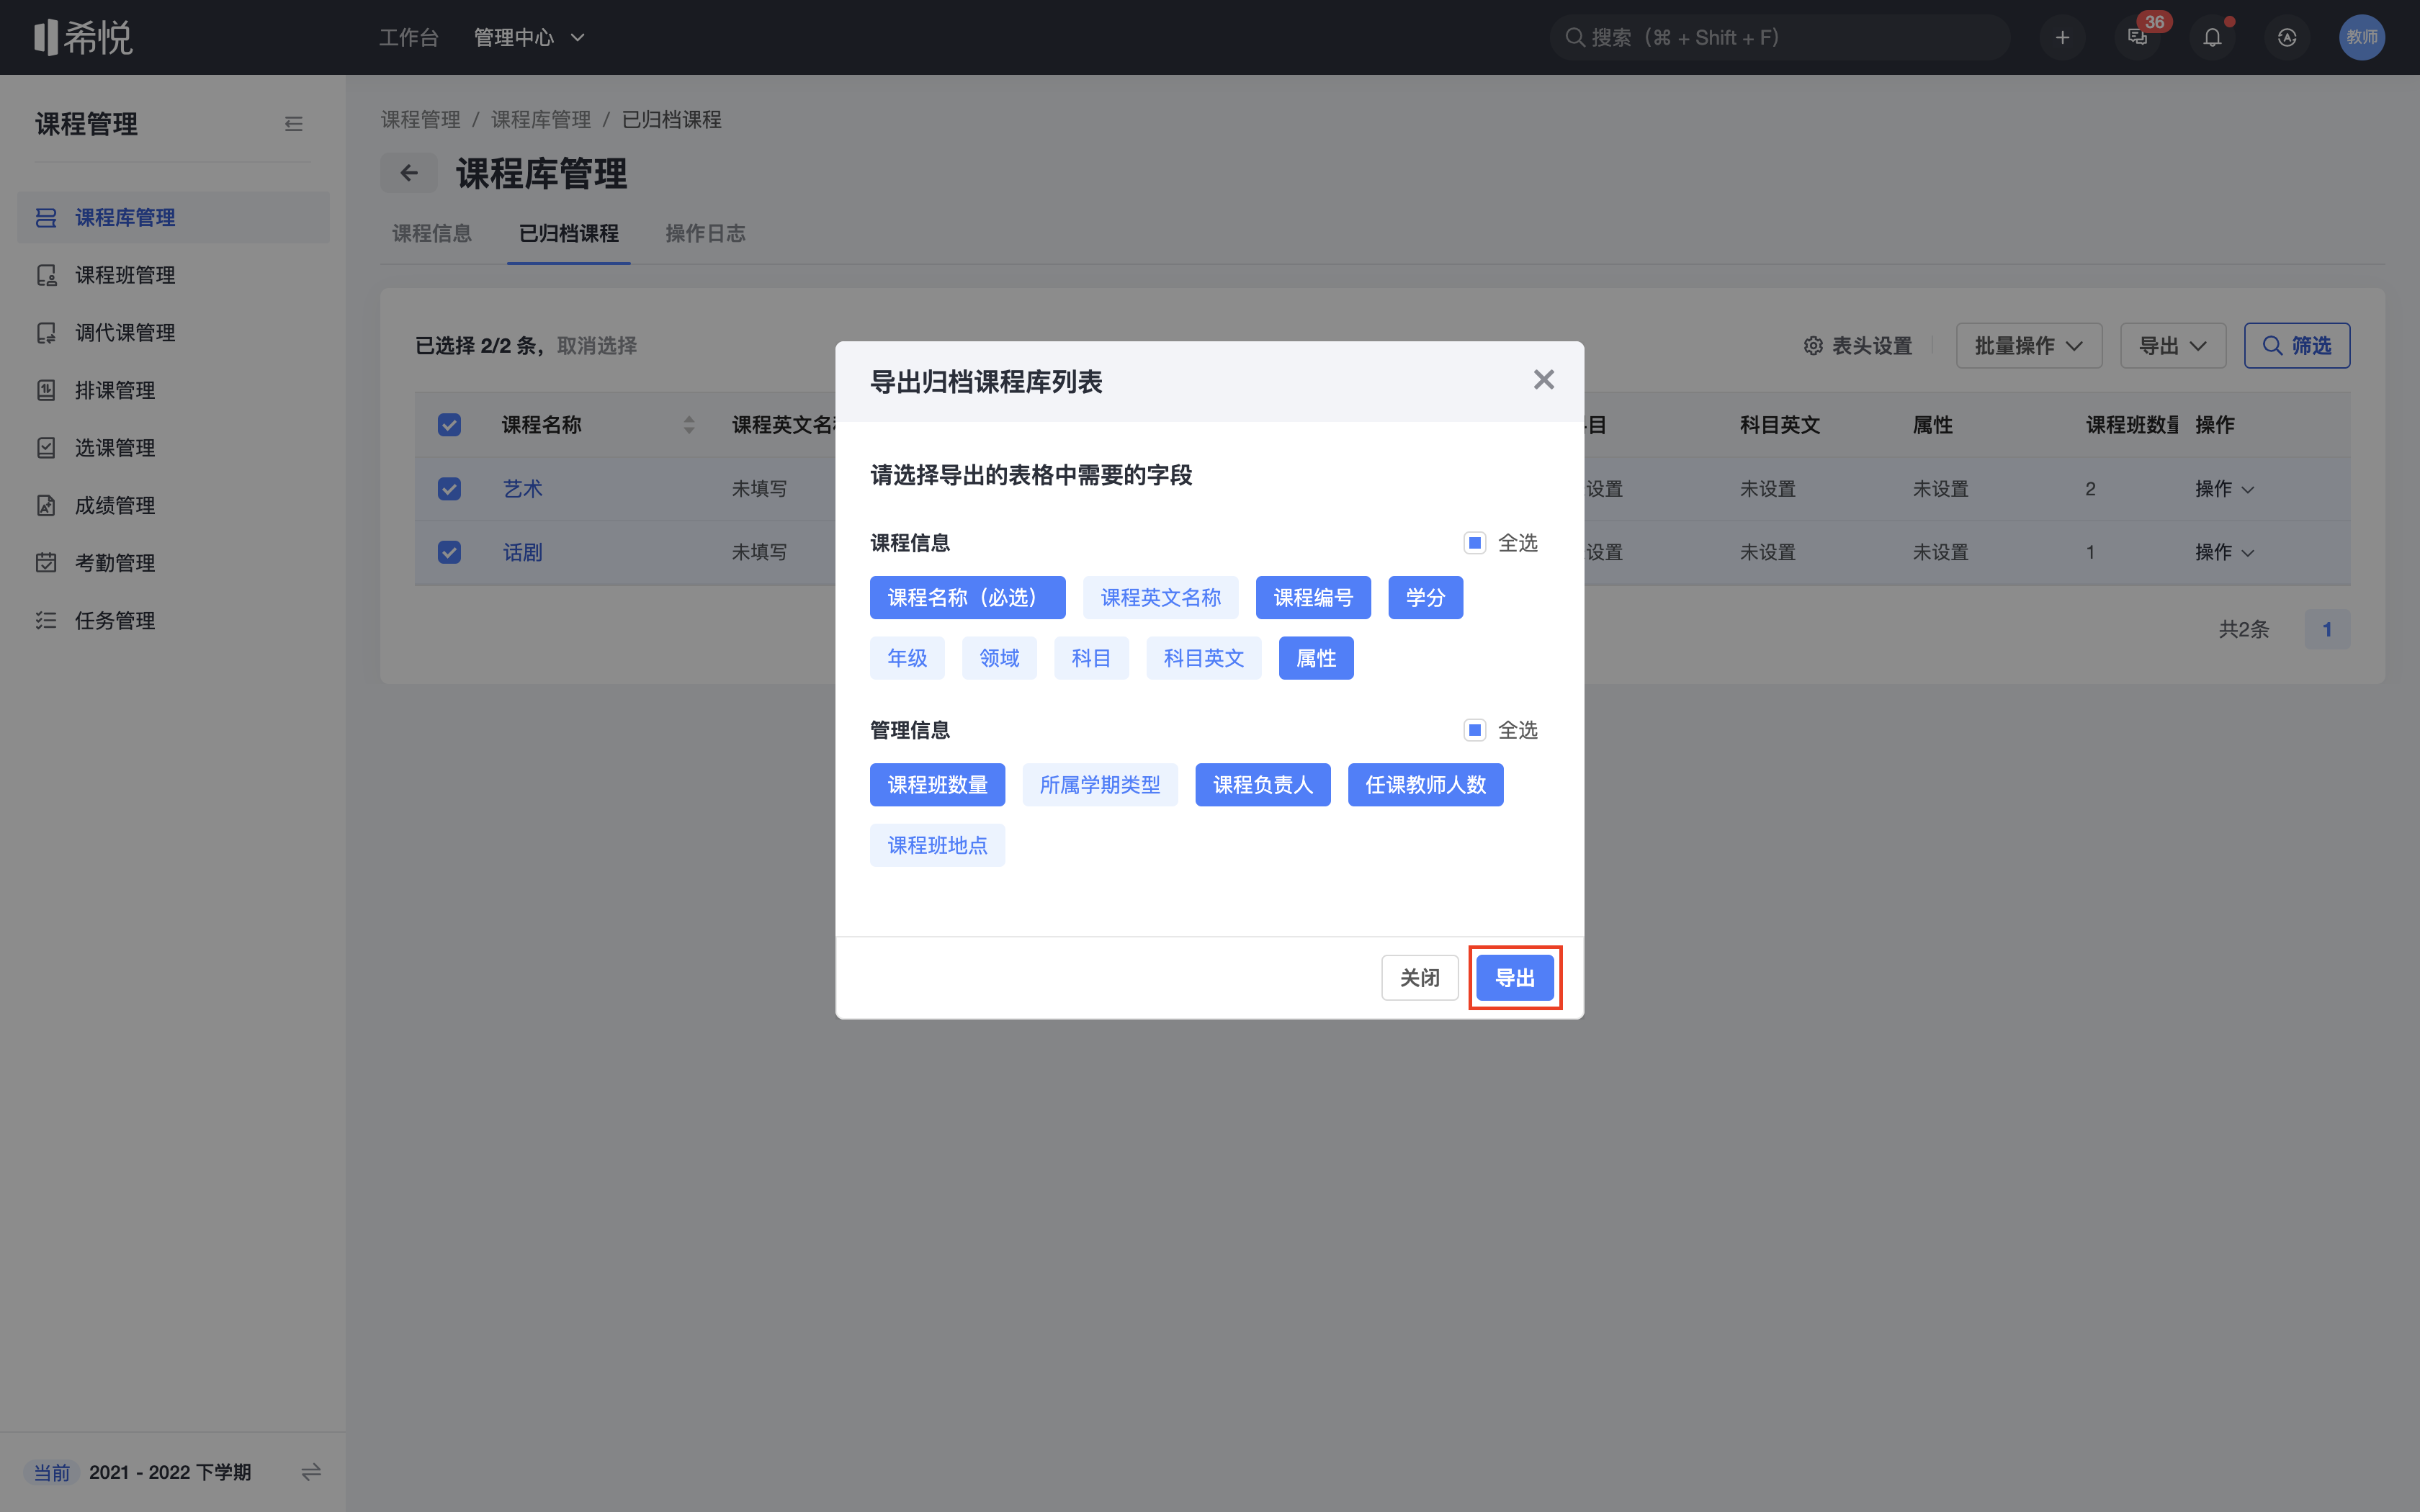Click the language switch icon in top bar
2420x1512 pixels.
coord(2287,37)
